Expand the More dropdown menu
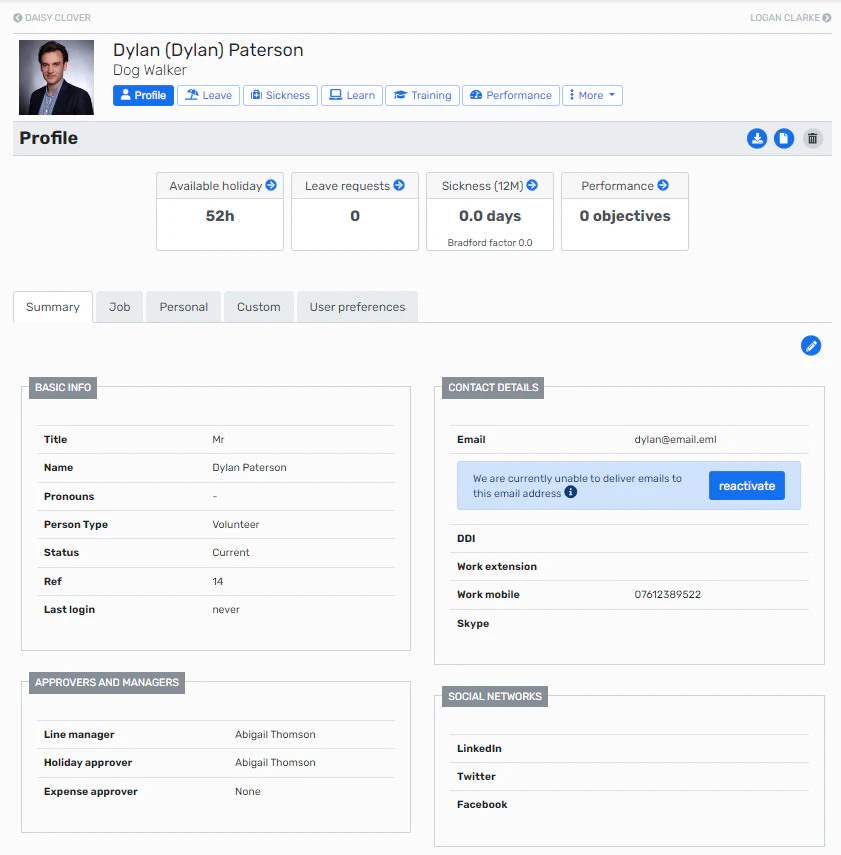 click(x=592, y=95)
